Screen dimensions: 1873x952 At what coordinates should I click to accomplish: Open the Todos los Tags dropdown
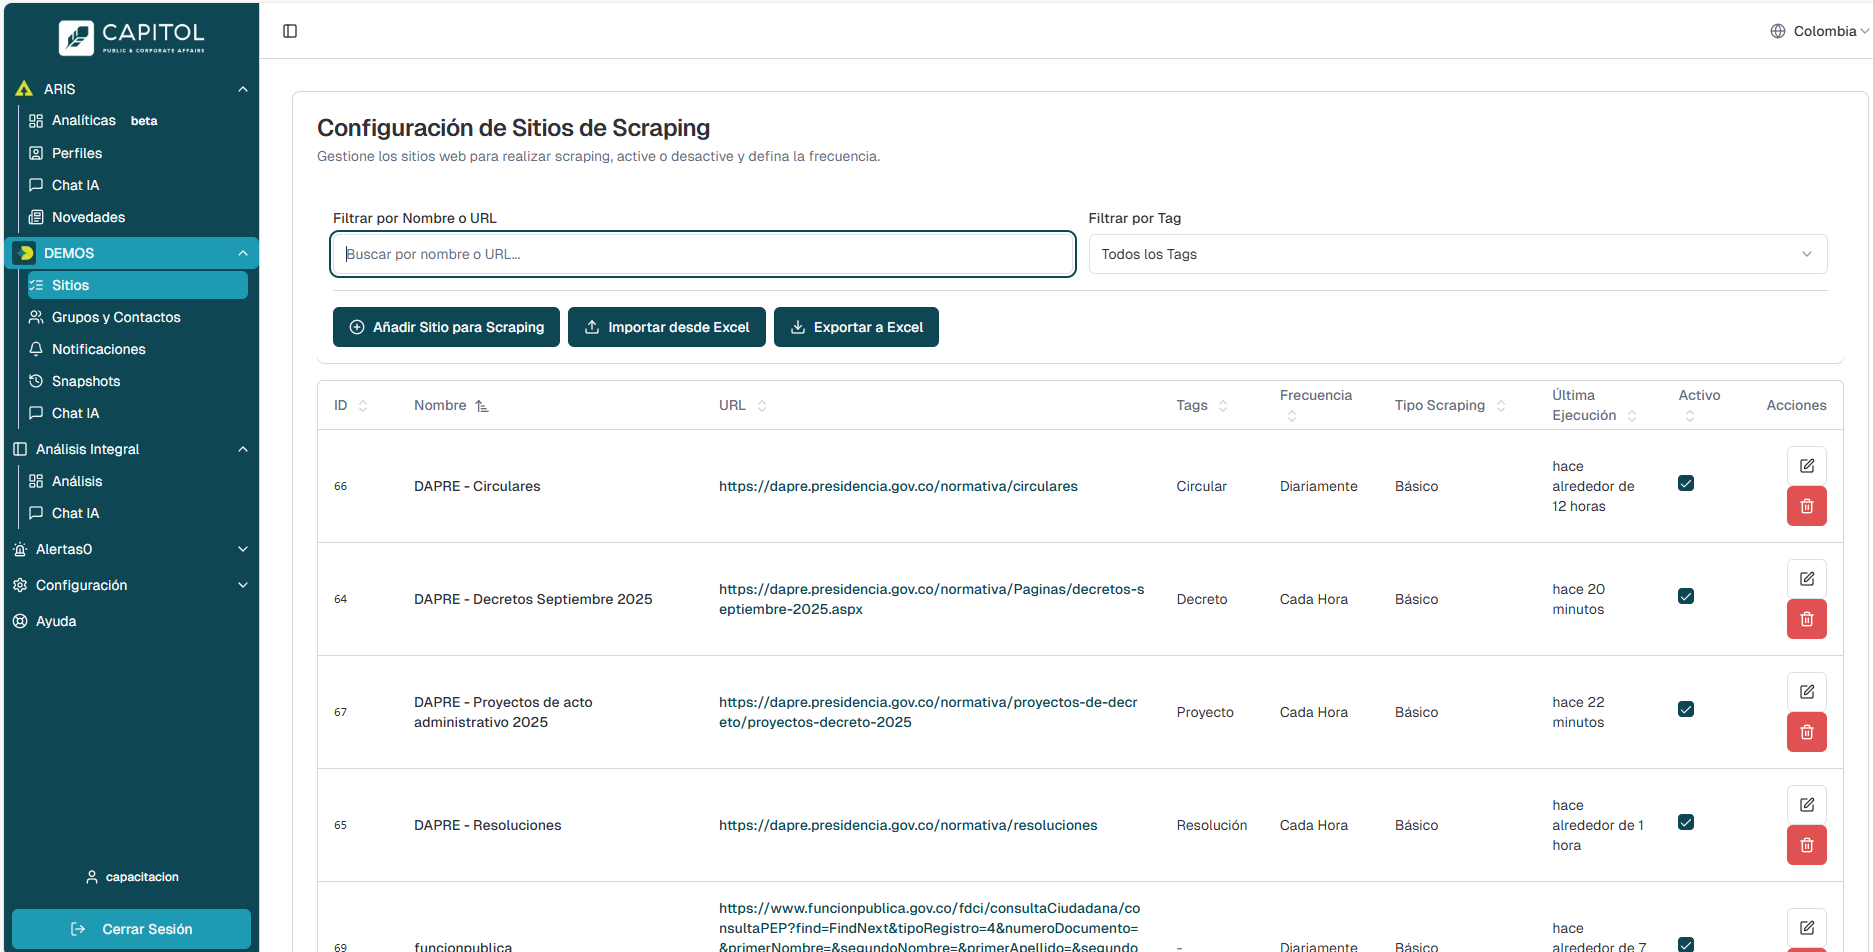[1457, 254]
